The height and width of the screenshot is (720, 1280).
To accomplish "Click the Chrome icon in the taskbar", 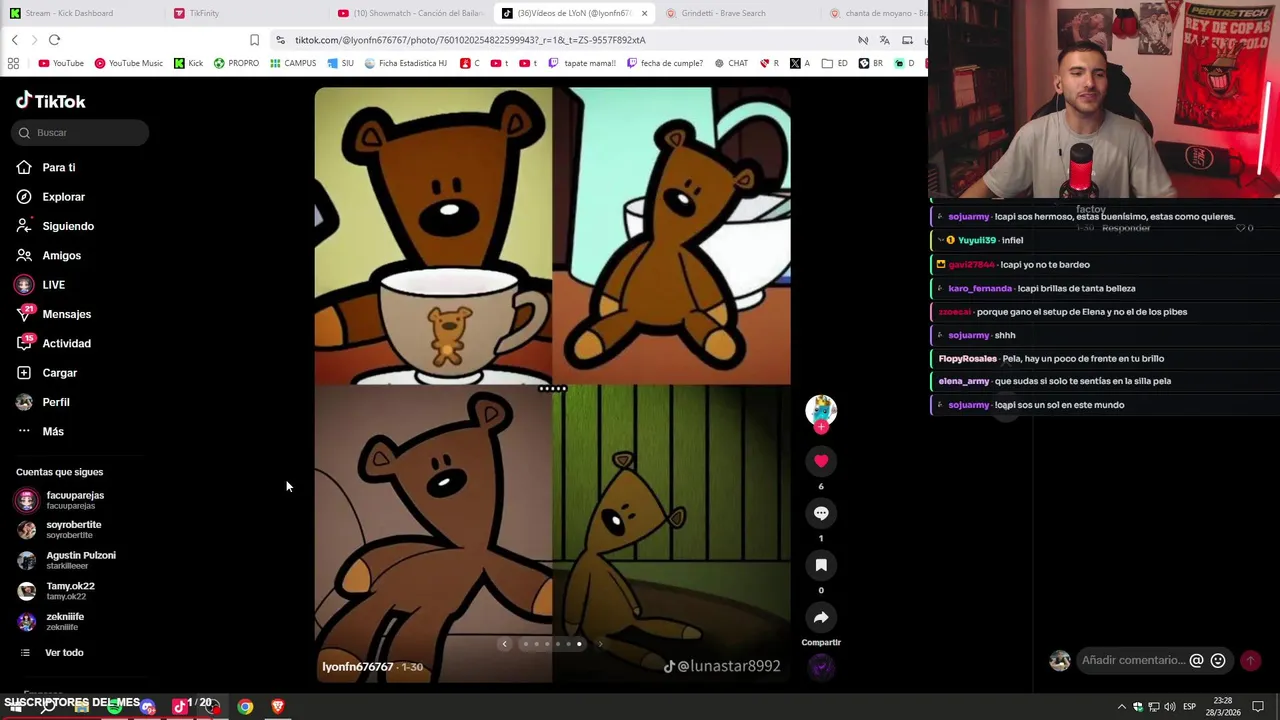I will tap(245, 707).
